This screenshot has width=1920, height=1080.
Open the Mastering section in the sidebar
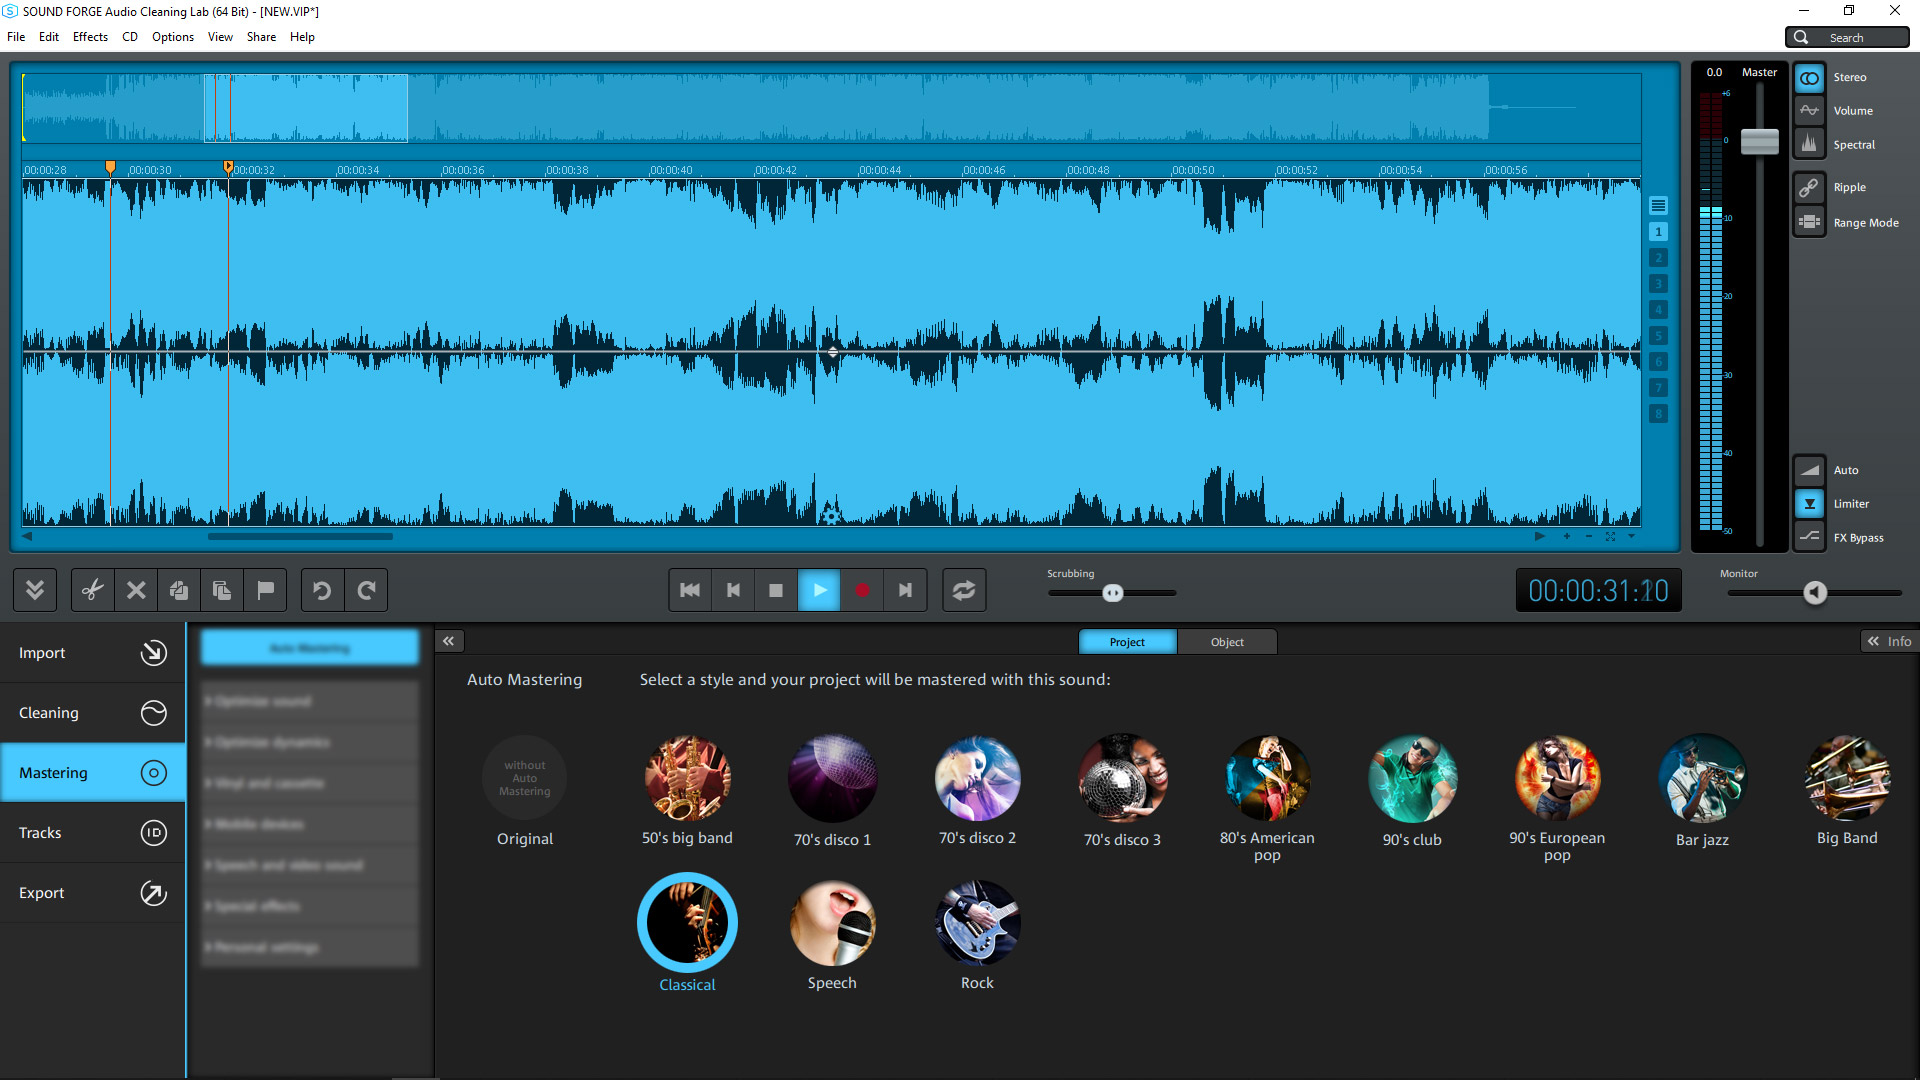[x=92, y=772]
